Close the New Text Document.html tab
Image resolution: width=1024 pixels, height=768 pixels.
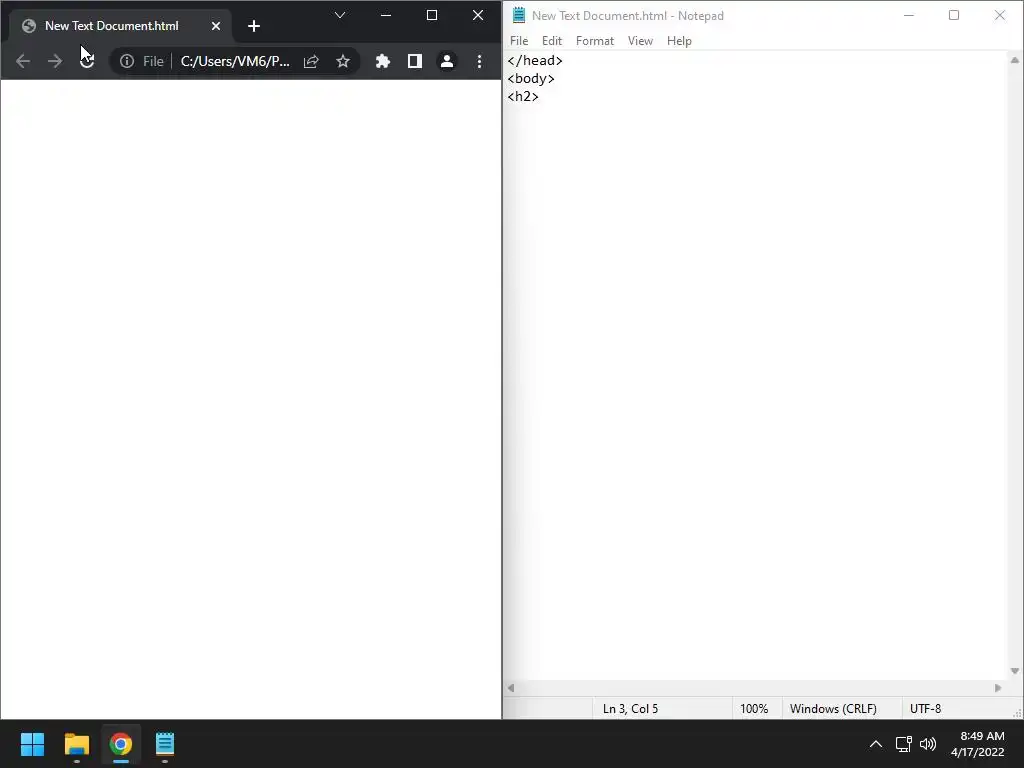[x=216, y=26]
